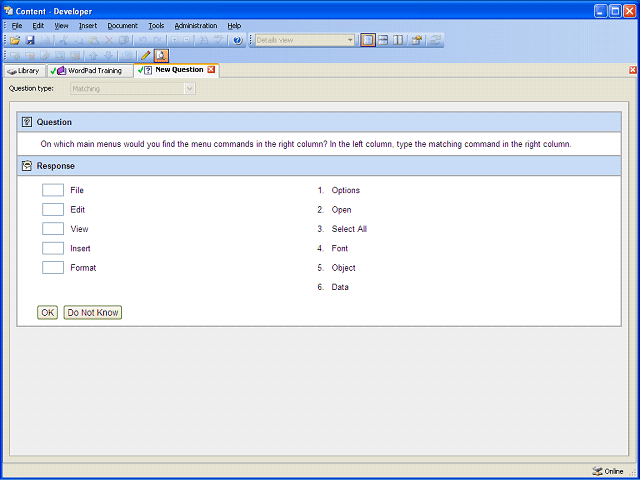Click the Refresh arrows icon
This screenshot has height=480, width=640.
[435, 40]
